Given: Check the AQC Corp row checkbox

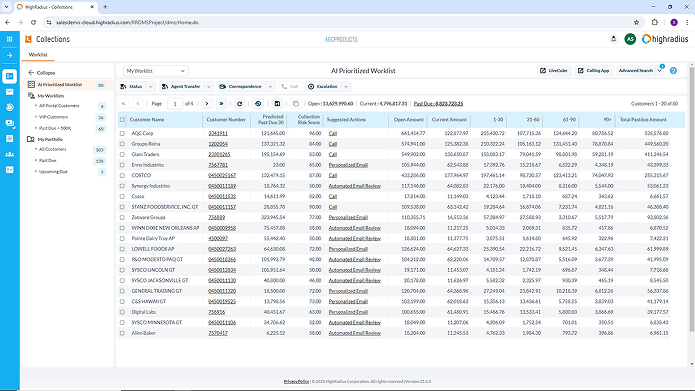Looking at the screenshot, I should click(122, 133).
